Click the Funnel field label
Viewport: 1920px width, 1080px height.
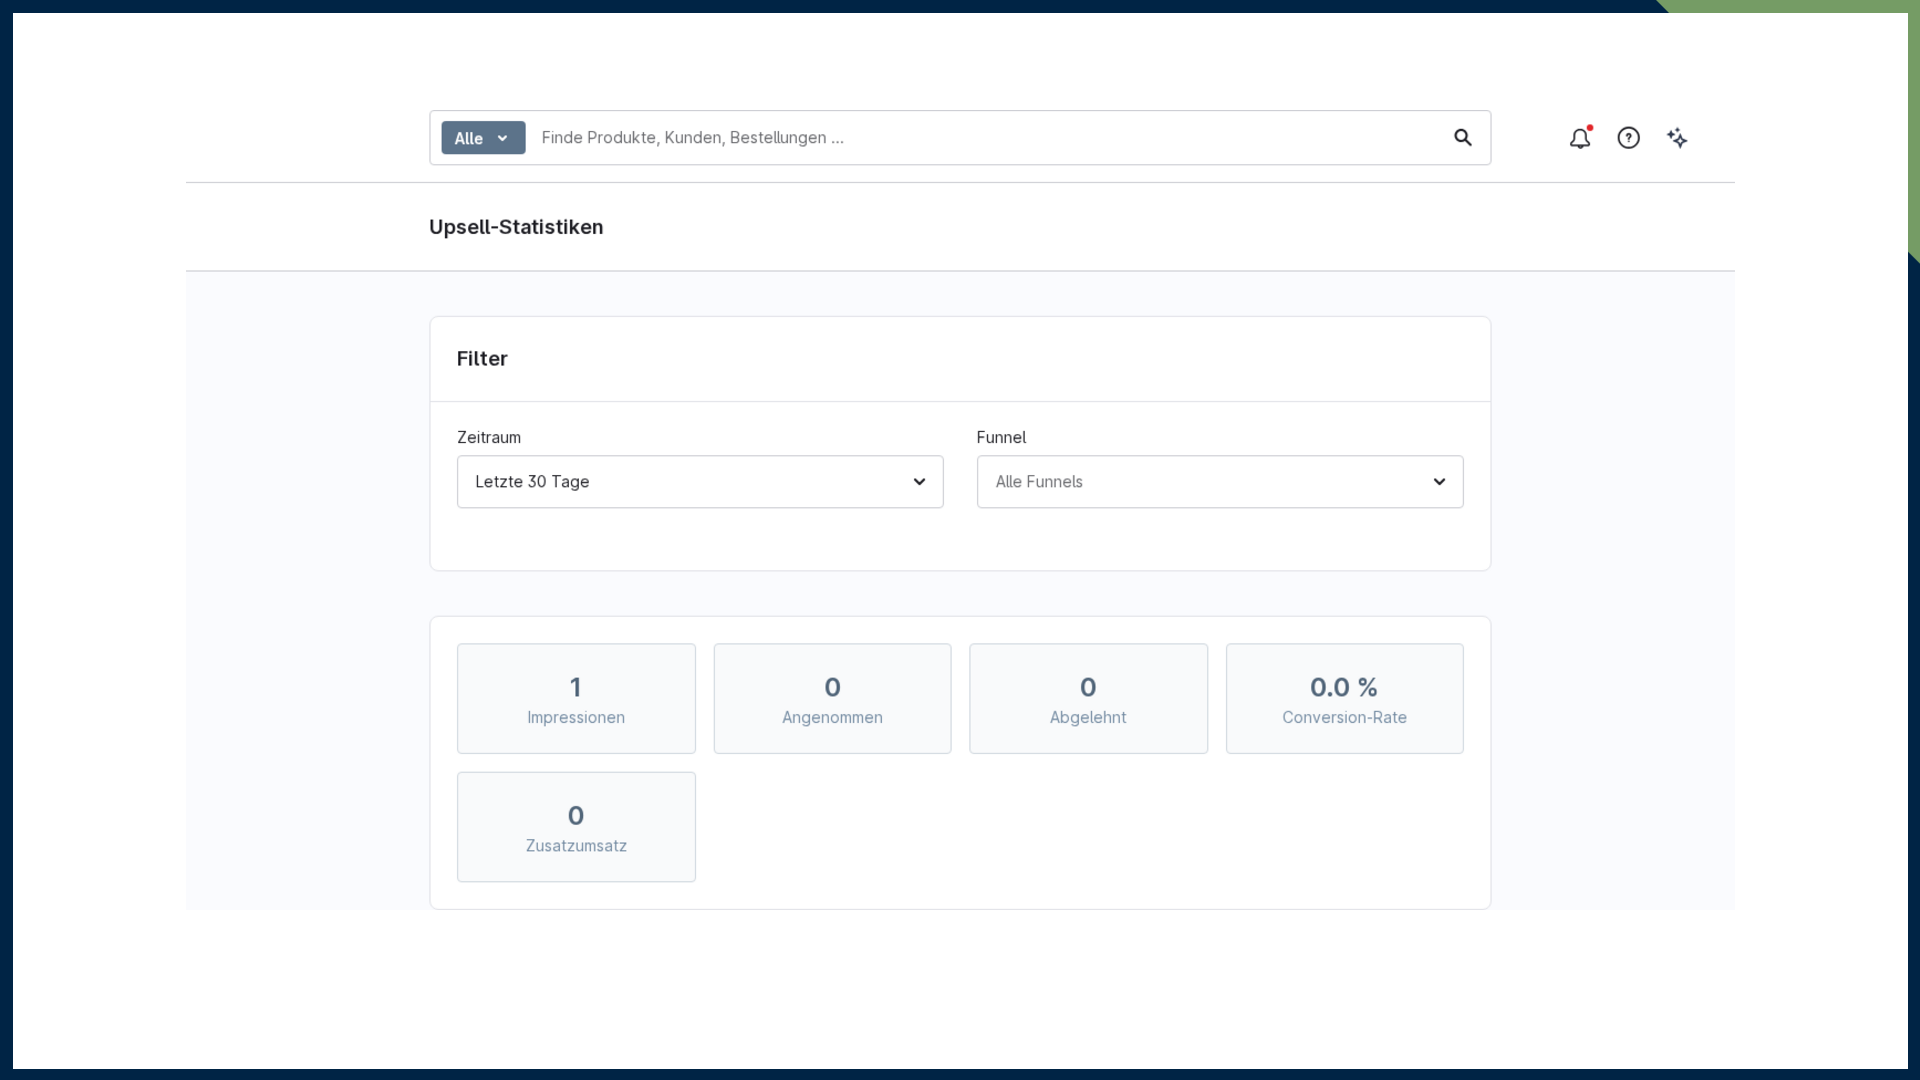pos(1001,437)
